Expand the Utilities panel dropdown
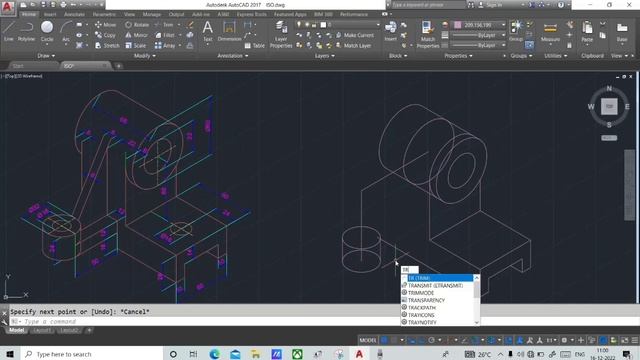 tap(556, 56)
